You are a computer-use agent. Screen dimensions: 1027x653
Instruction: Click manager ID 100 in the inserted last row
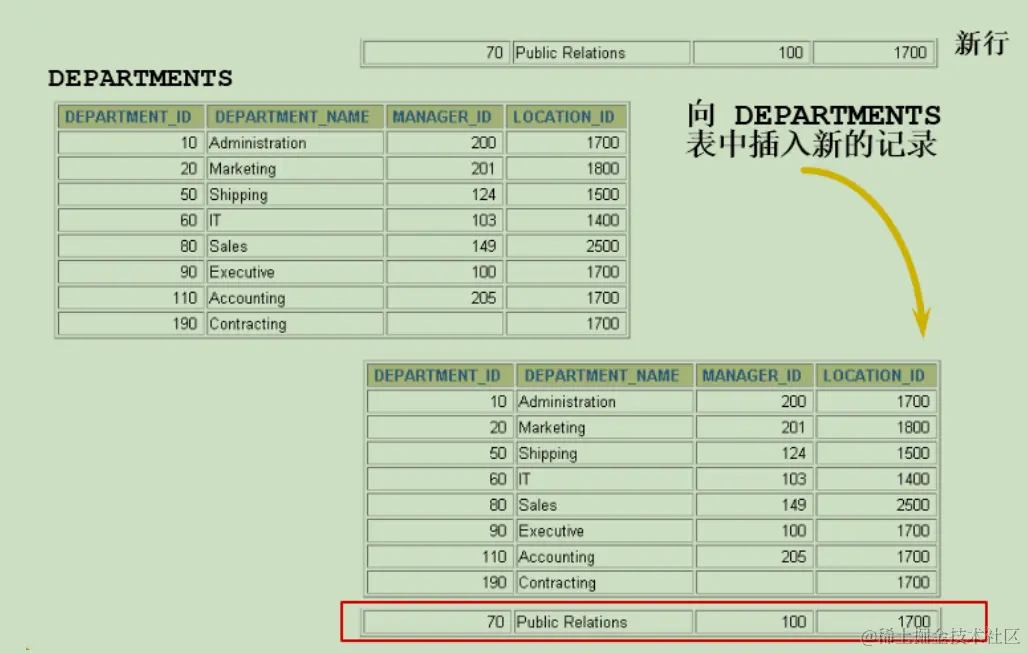793,622
